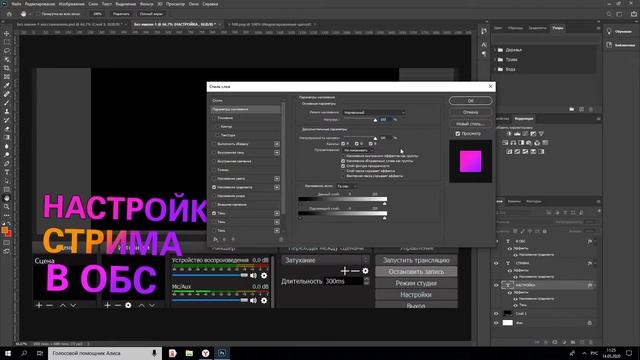Click the search icon in top right
This screenshot has width=640, height=360.
tap(609, 14)
